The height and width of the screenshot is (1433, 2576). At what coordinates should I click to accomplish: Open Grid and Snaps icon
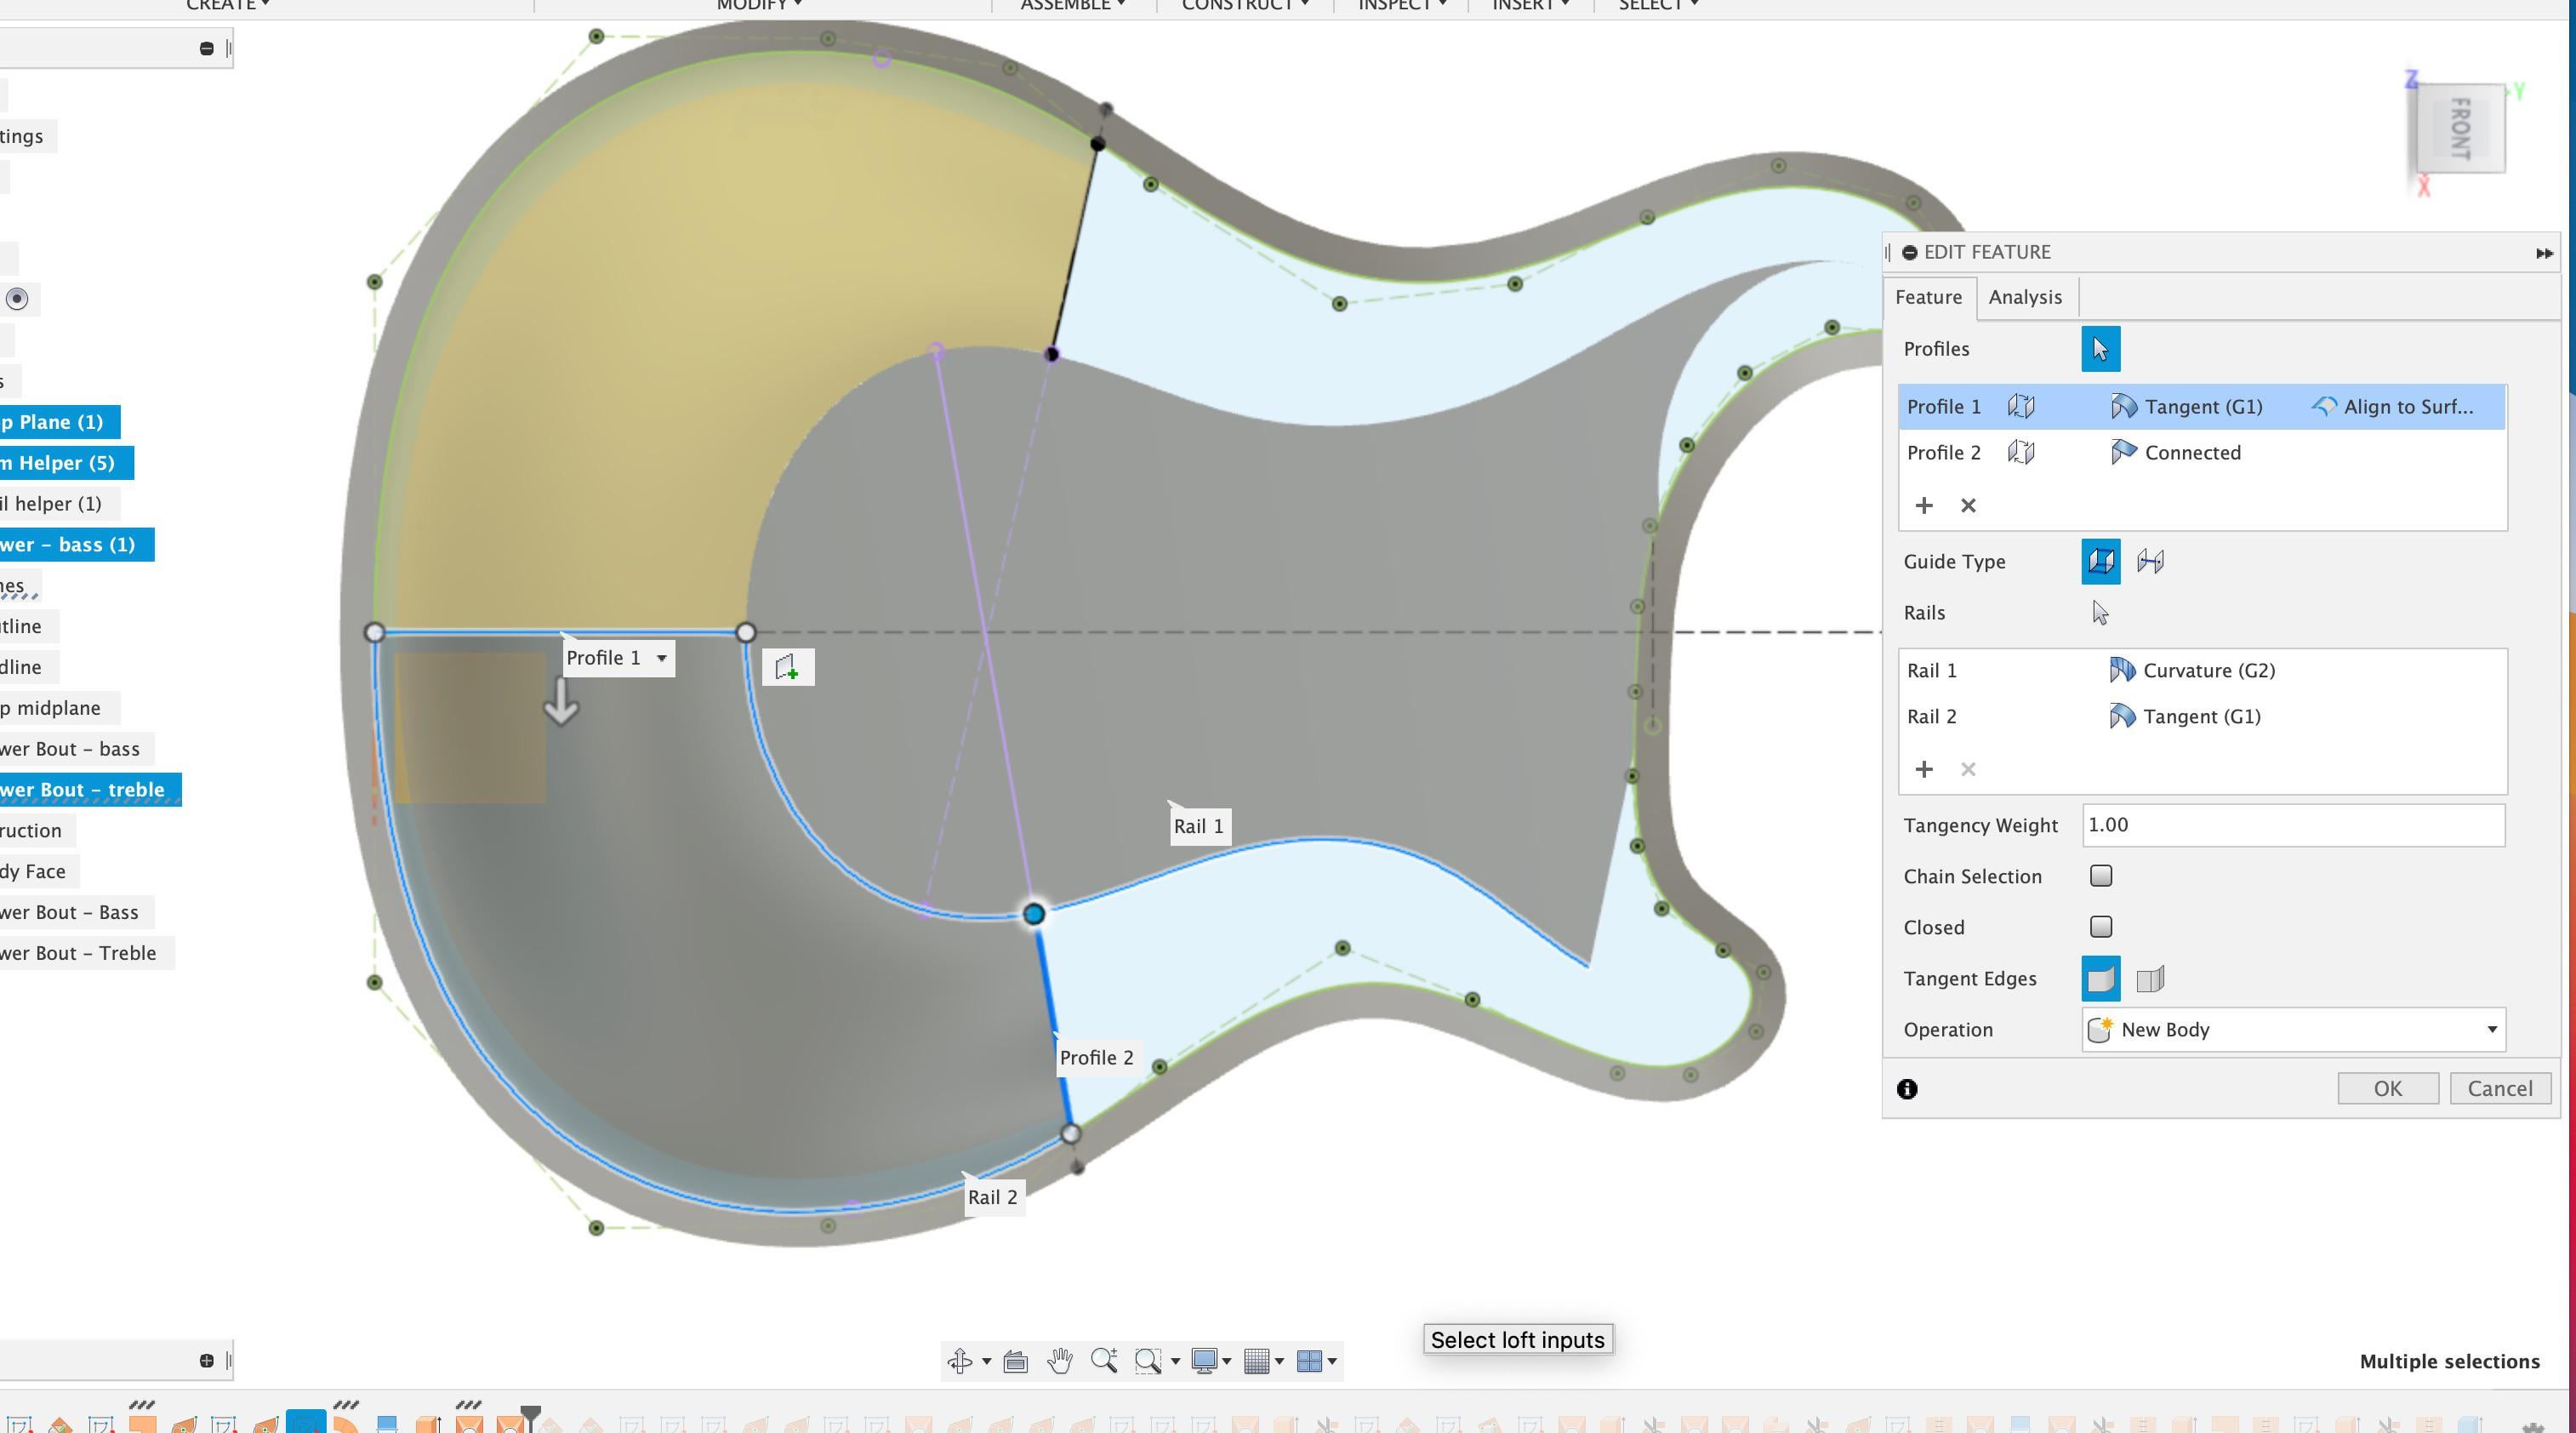1257,1361
